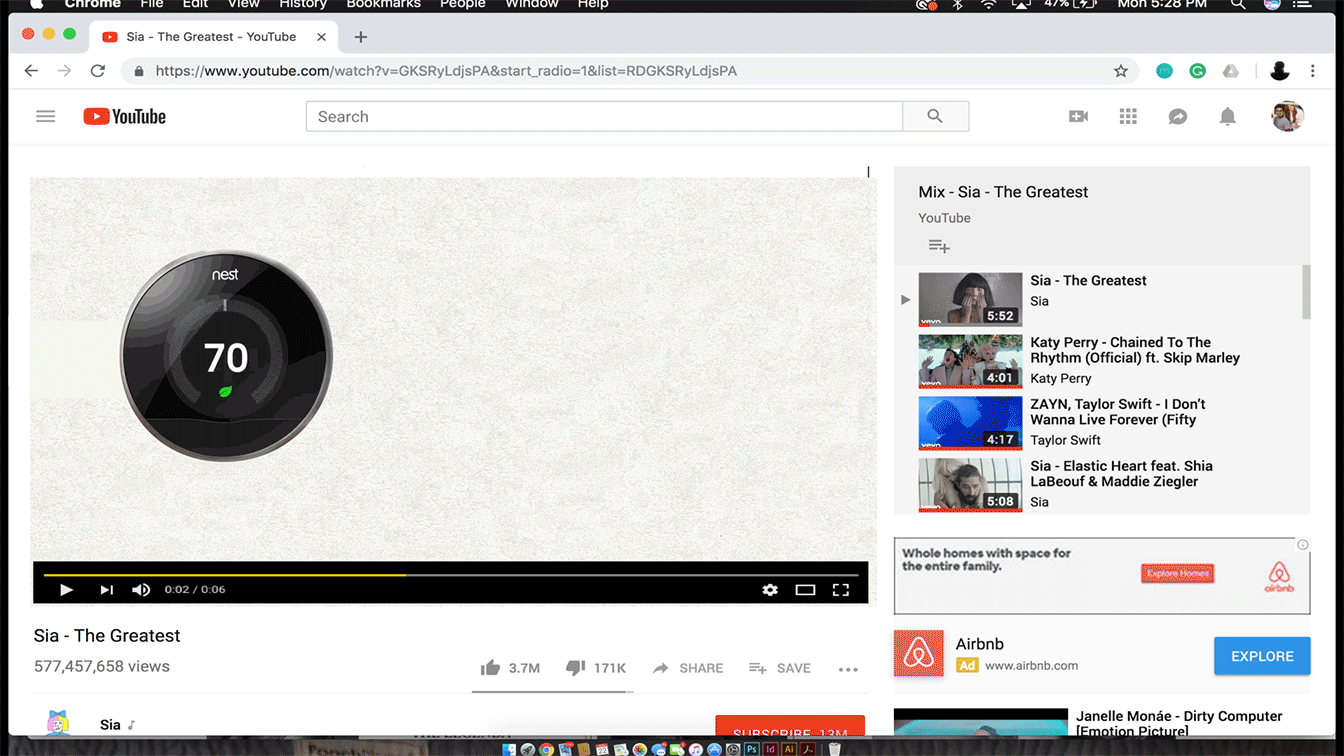1344x756 pixels.
Task: Open the Bookmarks menu
Action: [383, 4]
